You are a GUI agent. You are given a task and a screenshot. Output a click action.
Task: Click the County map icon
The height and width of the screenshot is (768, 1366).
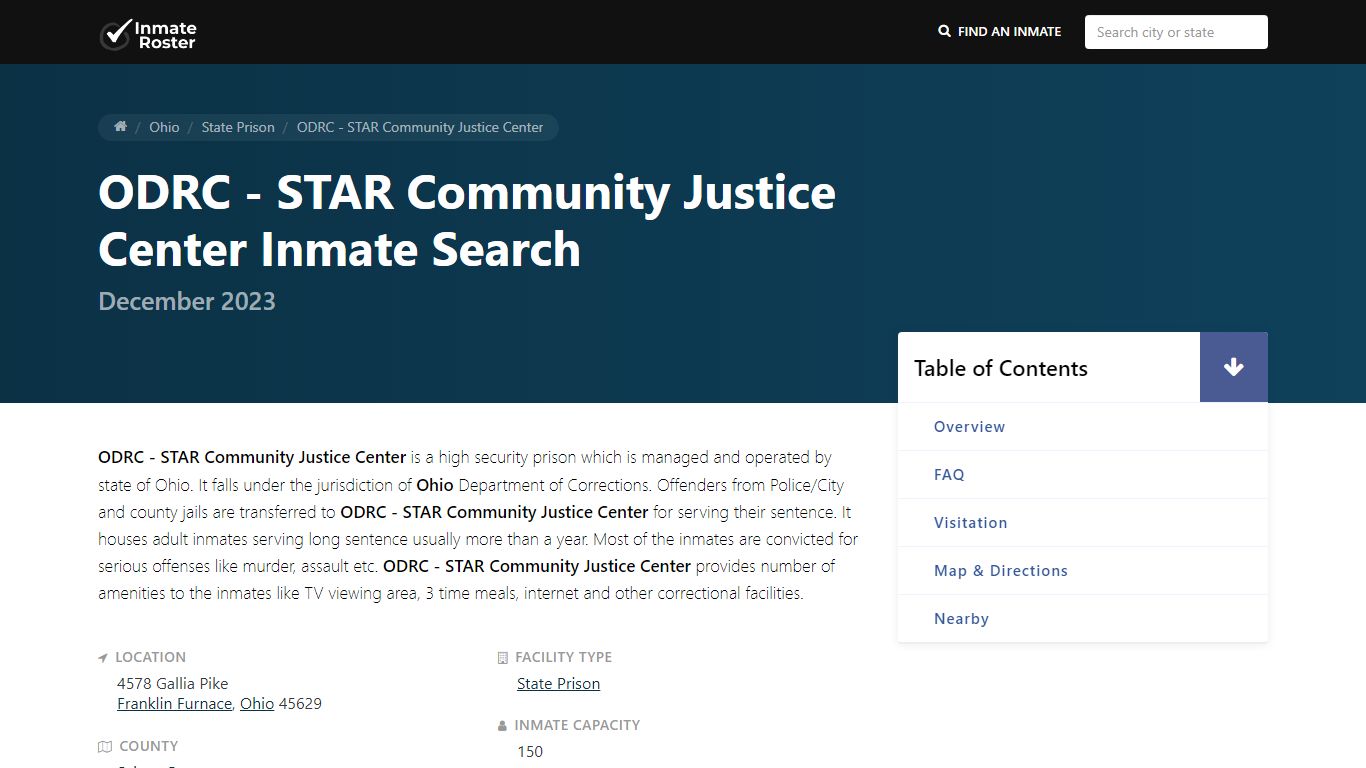105,747
